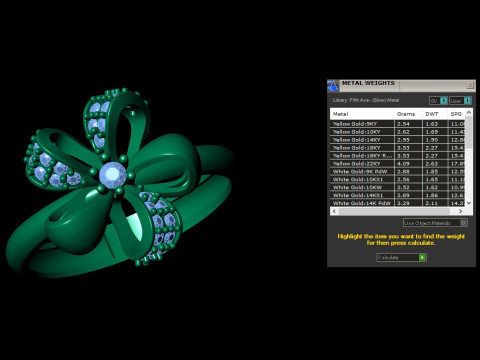480x360 pixels.
Task: Select the Yellow Gold:10KY row
Action: (398, 132)
